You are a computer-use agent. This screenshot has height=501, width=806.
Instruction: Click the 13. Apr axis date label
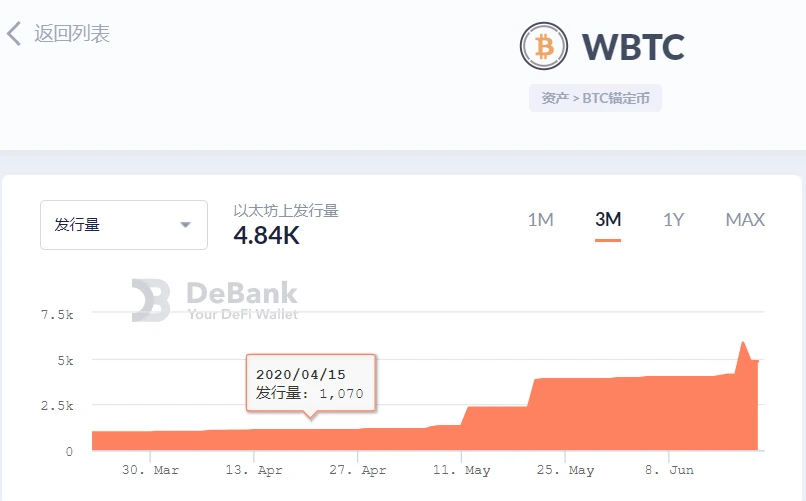point(254,470)
